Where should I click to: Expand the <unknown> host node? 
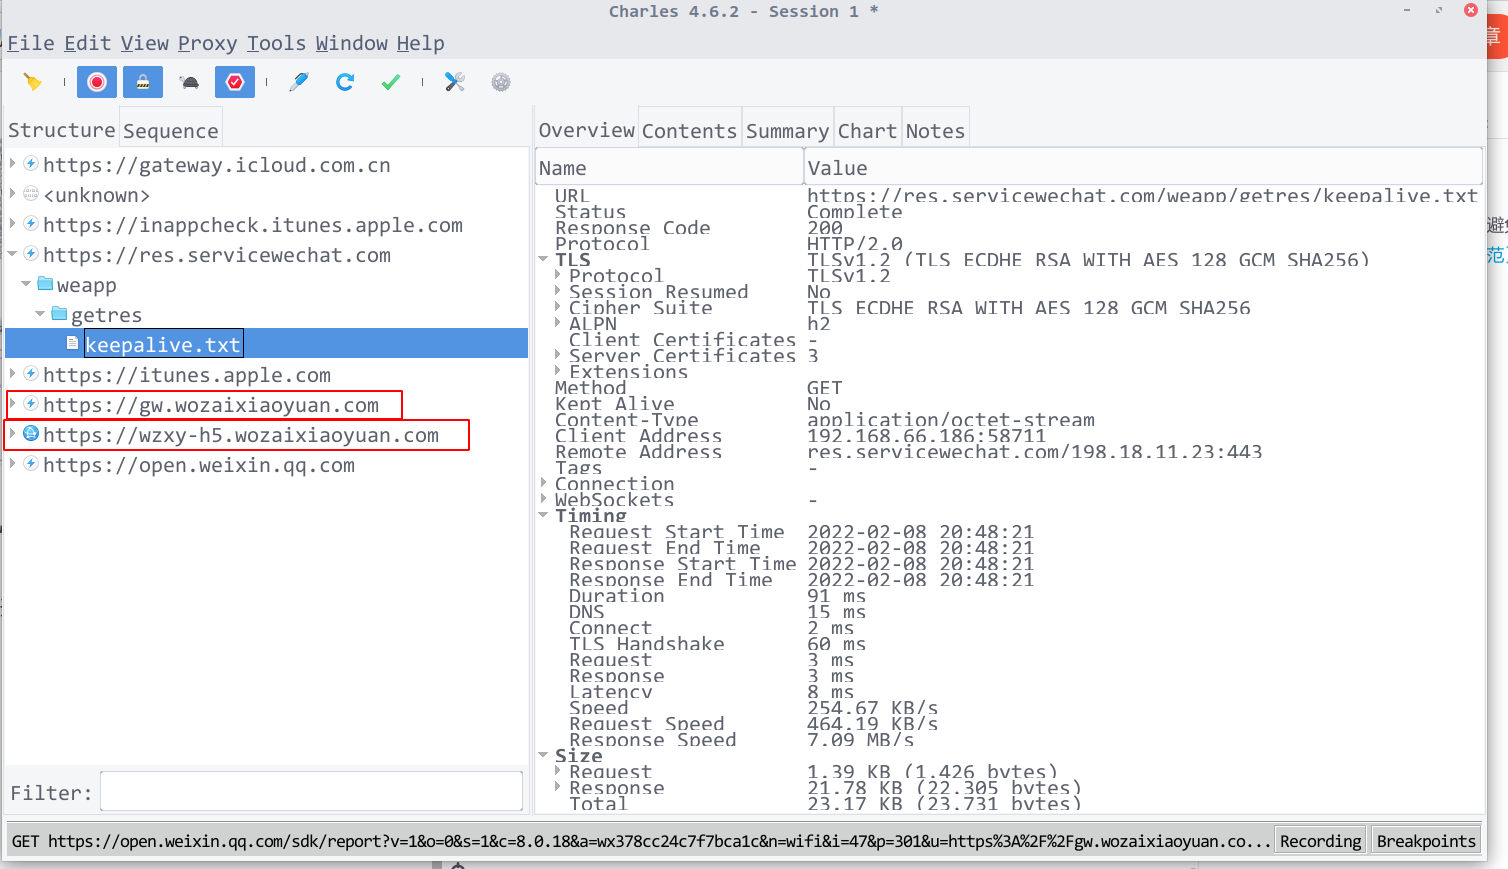coord(12,194)
